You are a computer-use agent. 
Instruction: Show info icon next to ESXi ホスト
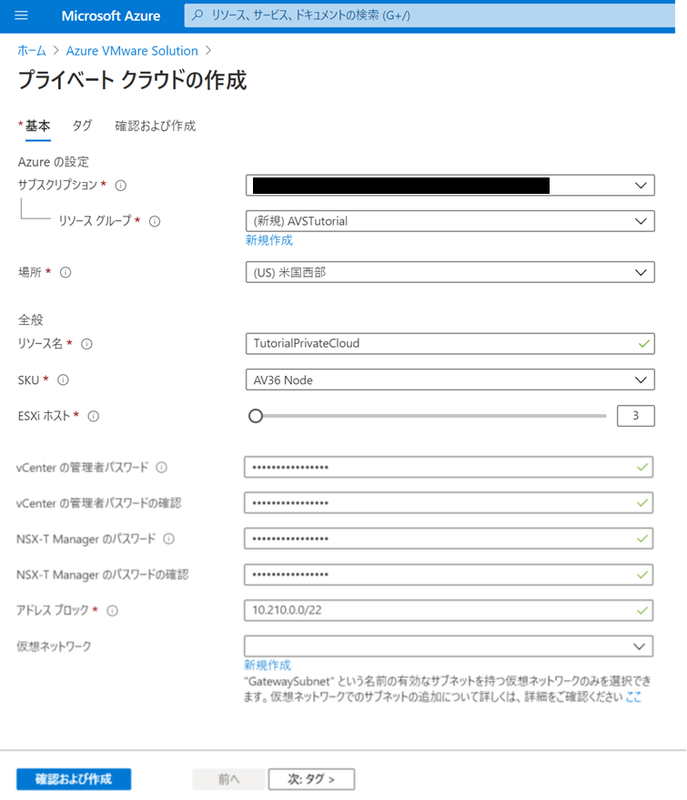93,416
